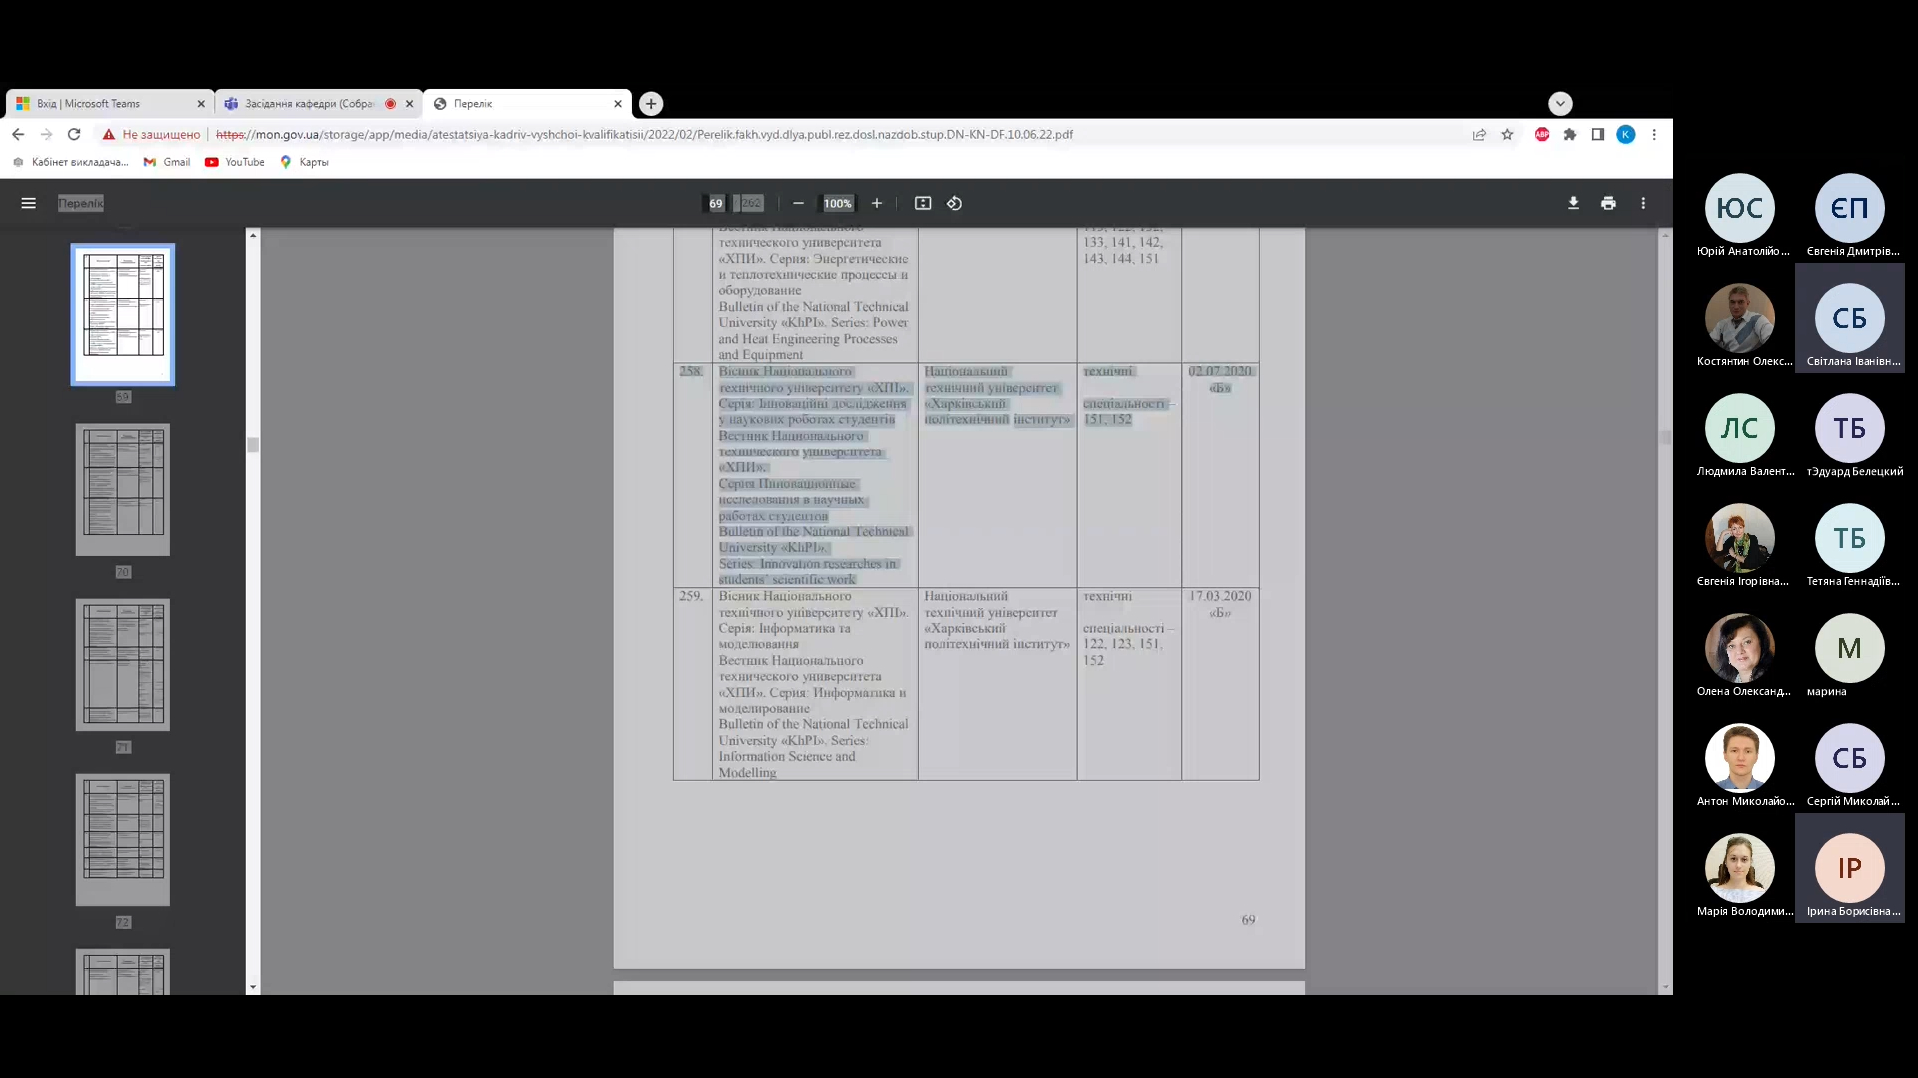1918x1078 pixels.
Task: Close the Засідання кафедри tab
Action: point(409,103)
